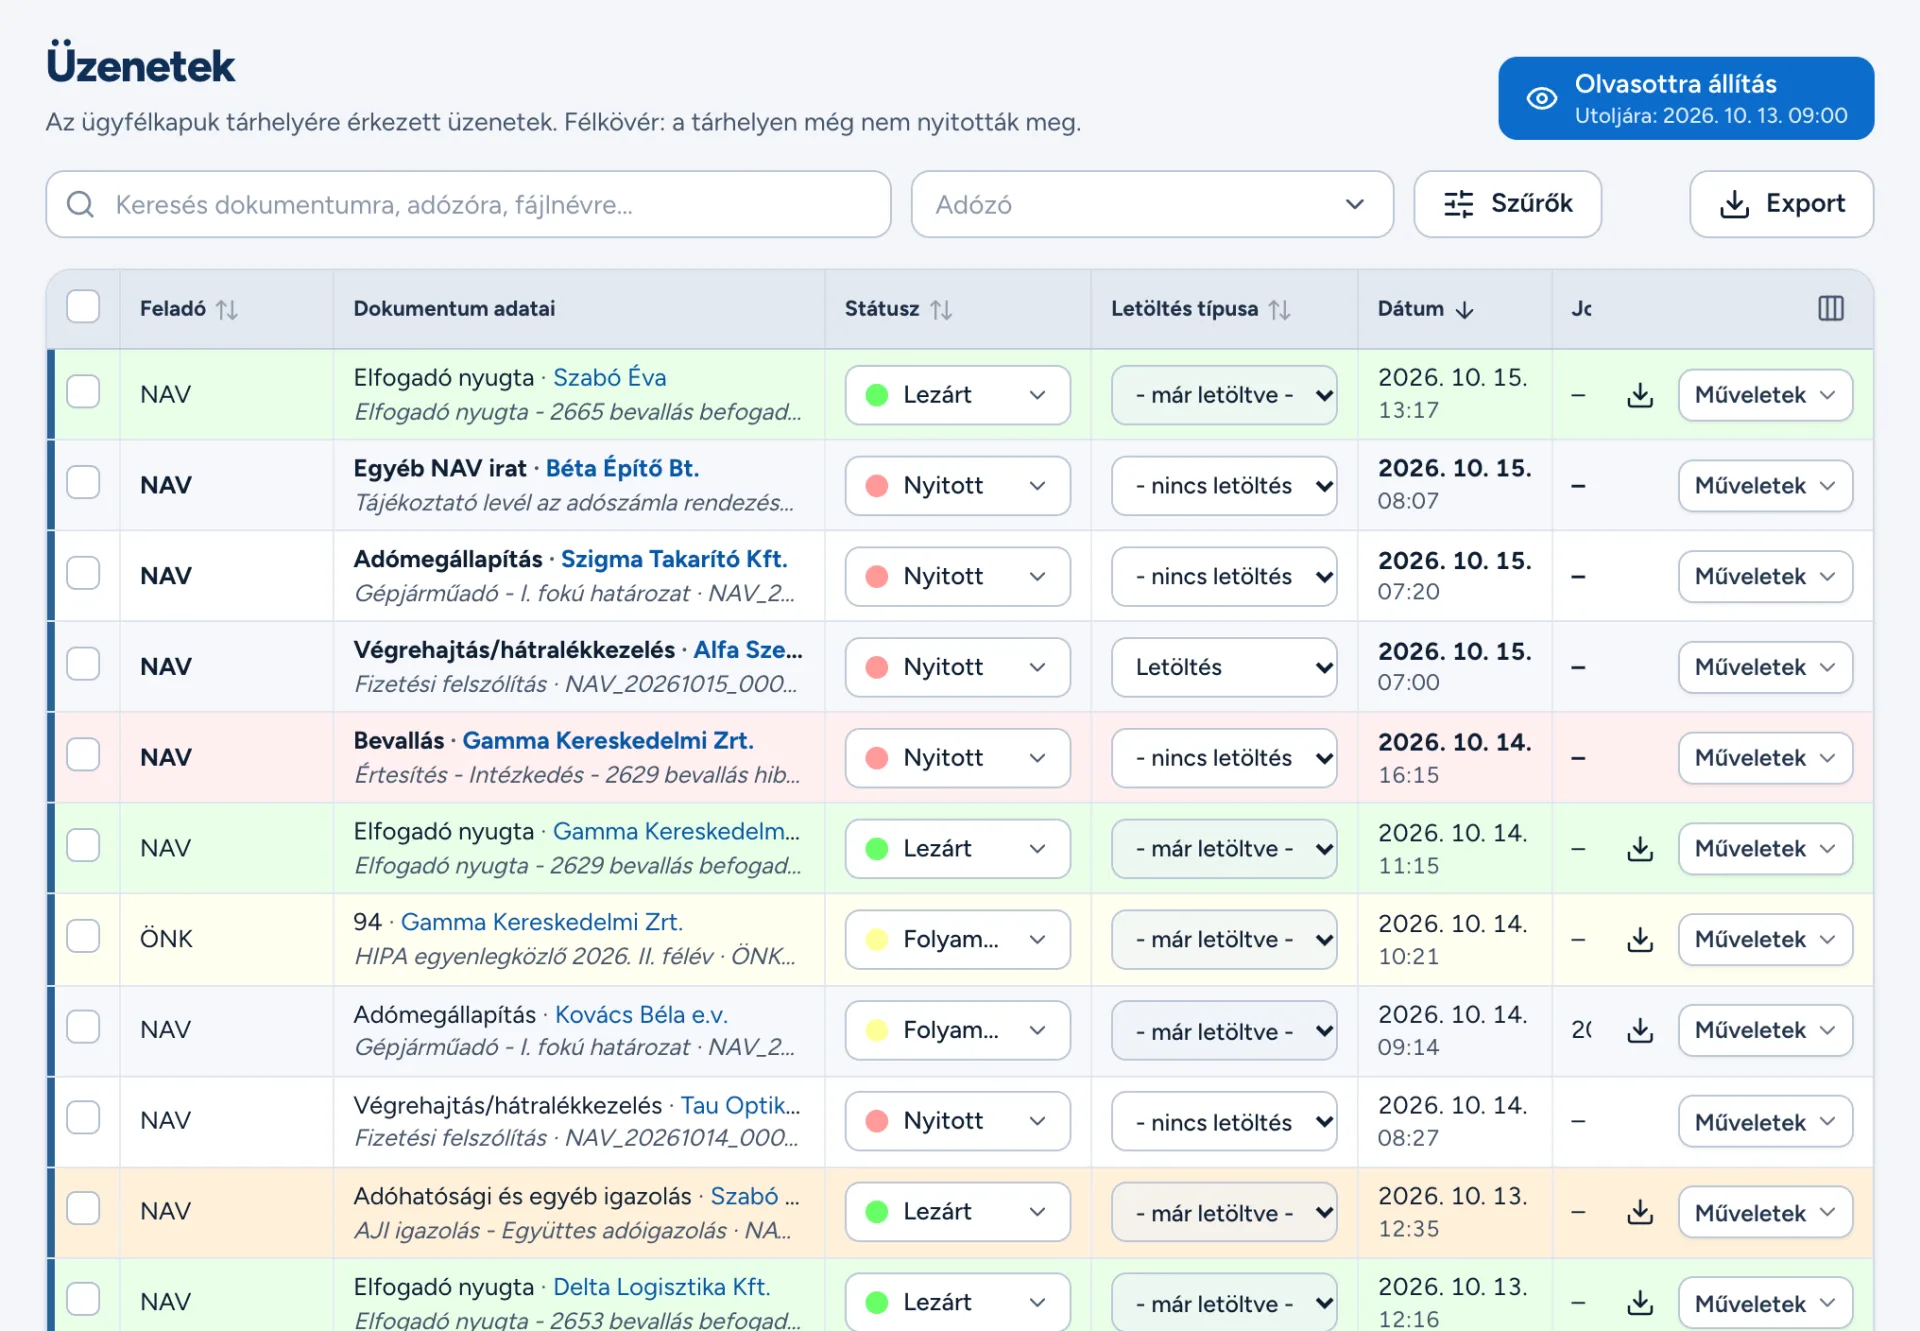The image size is (1920, 1331).
Task: Open the Szűrők filters button
Action: point(1507,204)
